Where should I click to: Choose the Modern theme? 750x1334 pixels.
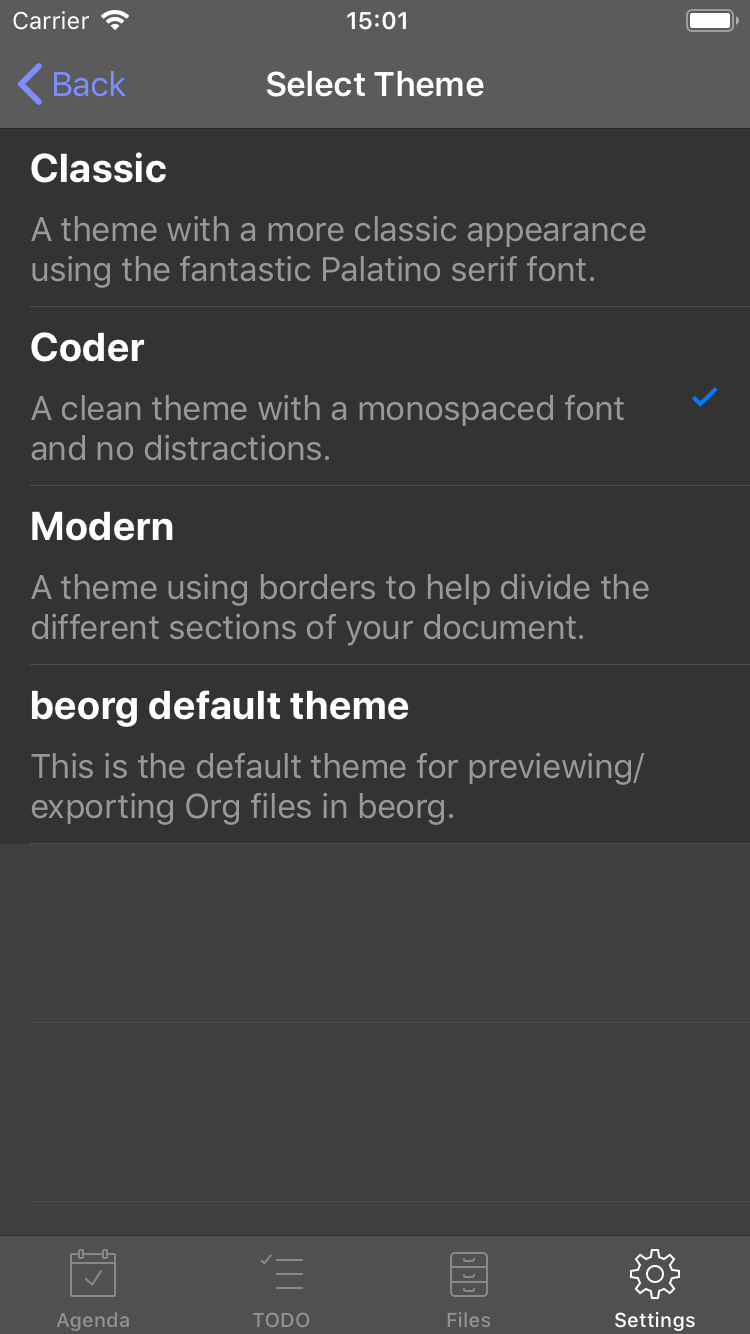click(x=375, y=576)
